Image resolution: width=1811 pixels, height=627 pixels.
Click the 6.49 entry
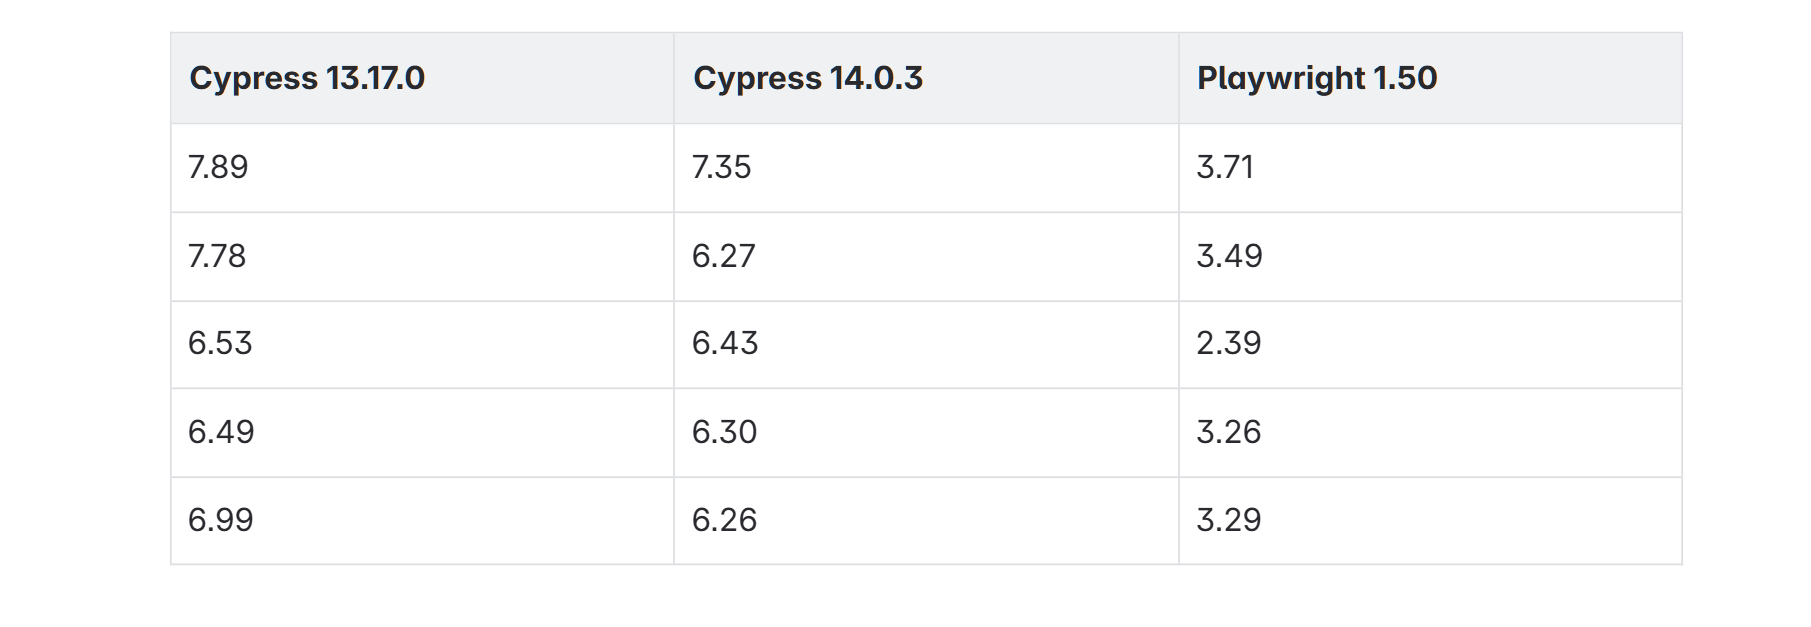click(422, 432)
